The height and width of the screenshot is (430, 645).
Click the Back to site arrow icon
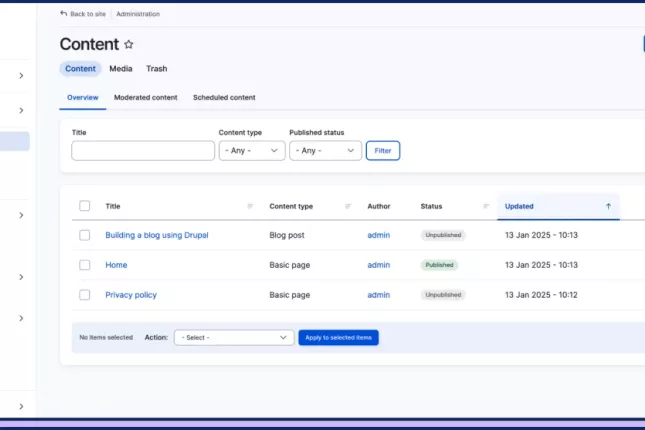[63, 14]
